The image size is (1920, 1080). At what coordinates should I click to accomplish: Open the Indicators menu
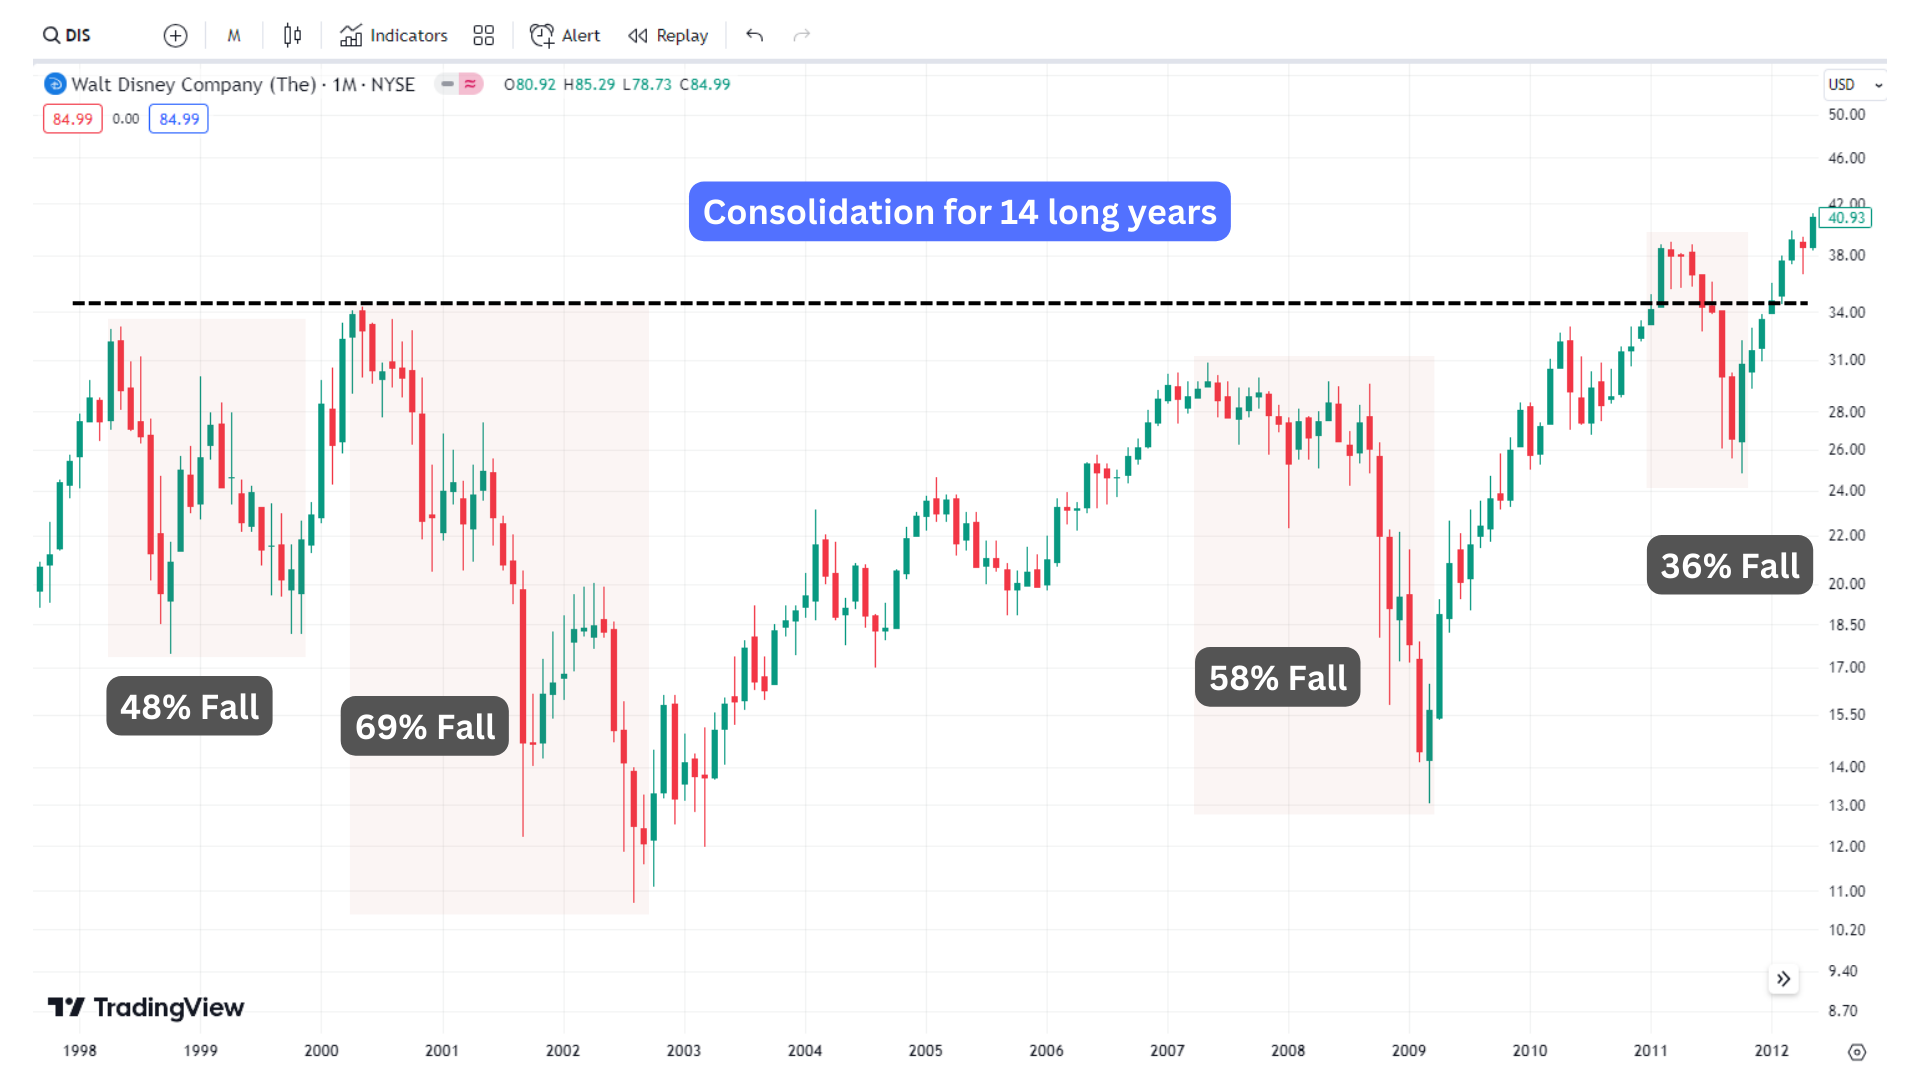393,35
